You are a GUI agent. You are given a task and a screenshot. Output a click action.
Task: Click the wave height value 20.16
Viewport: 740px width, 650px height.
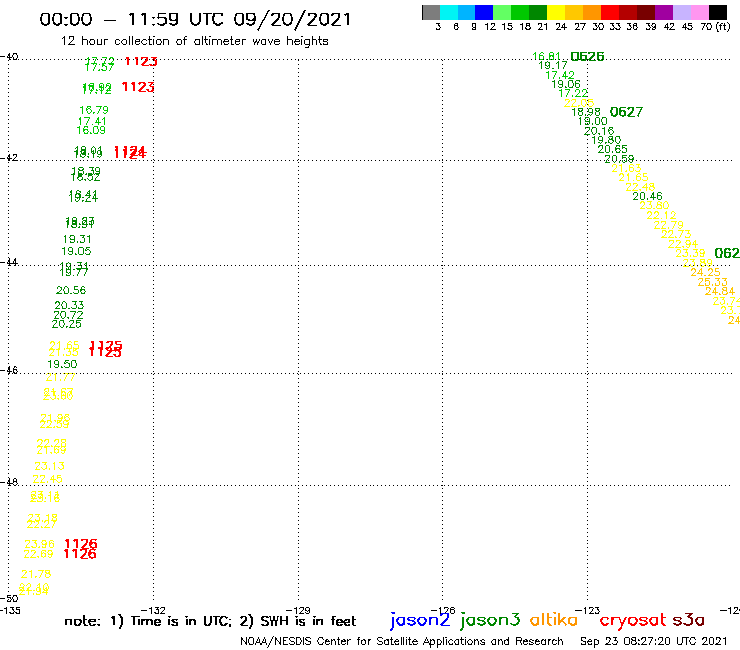(x=599, y=131)
